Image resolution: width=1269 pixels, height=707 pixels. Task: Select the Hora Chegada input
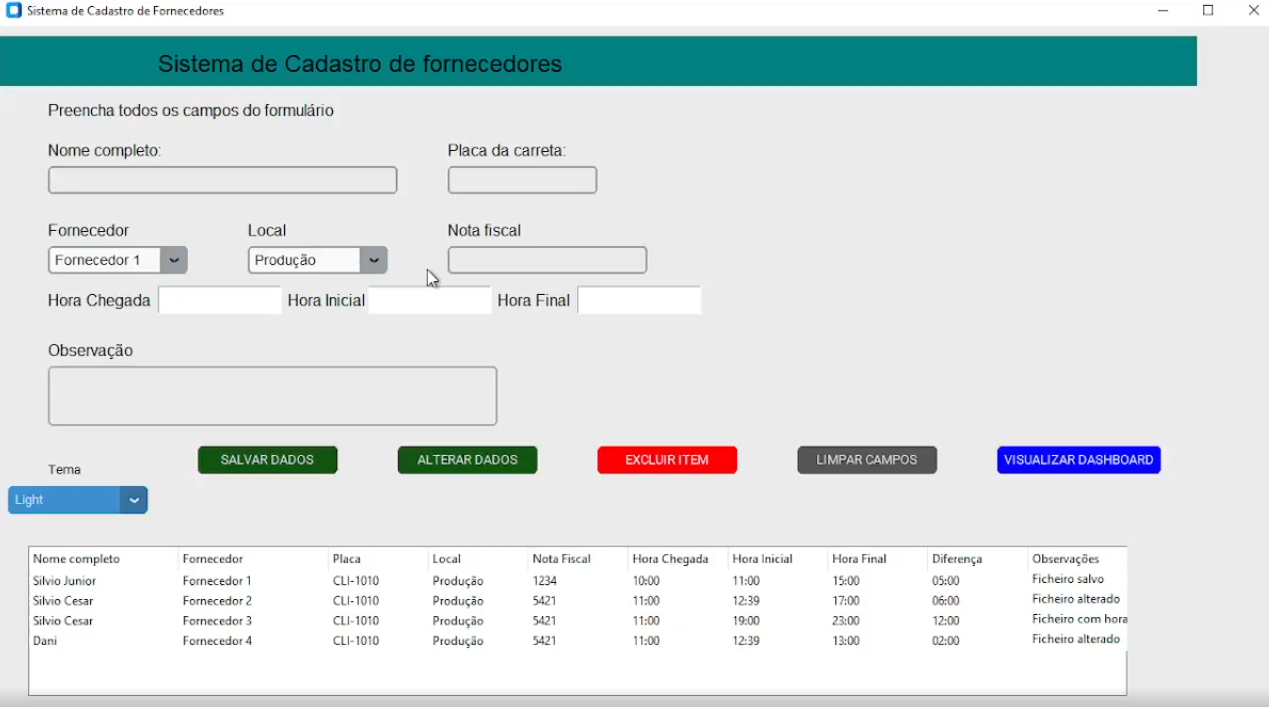[220, 300]
